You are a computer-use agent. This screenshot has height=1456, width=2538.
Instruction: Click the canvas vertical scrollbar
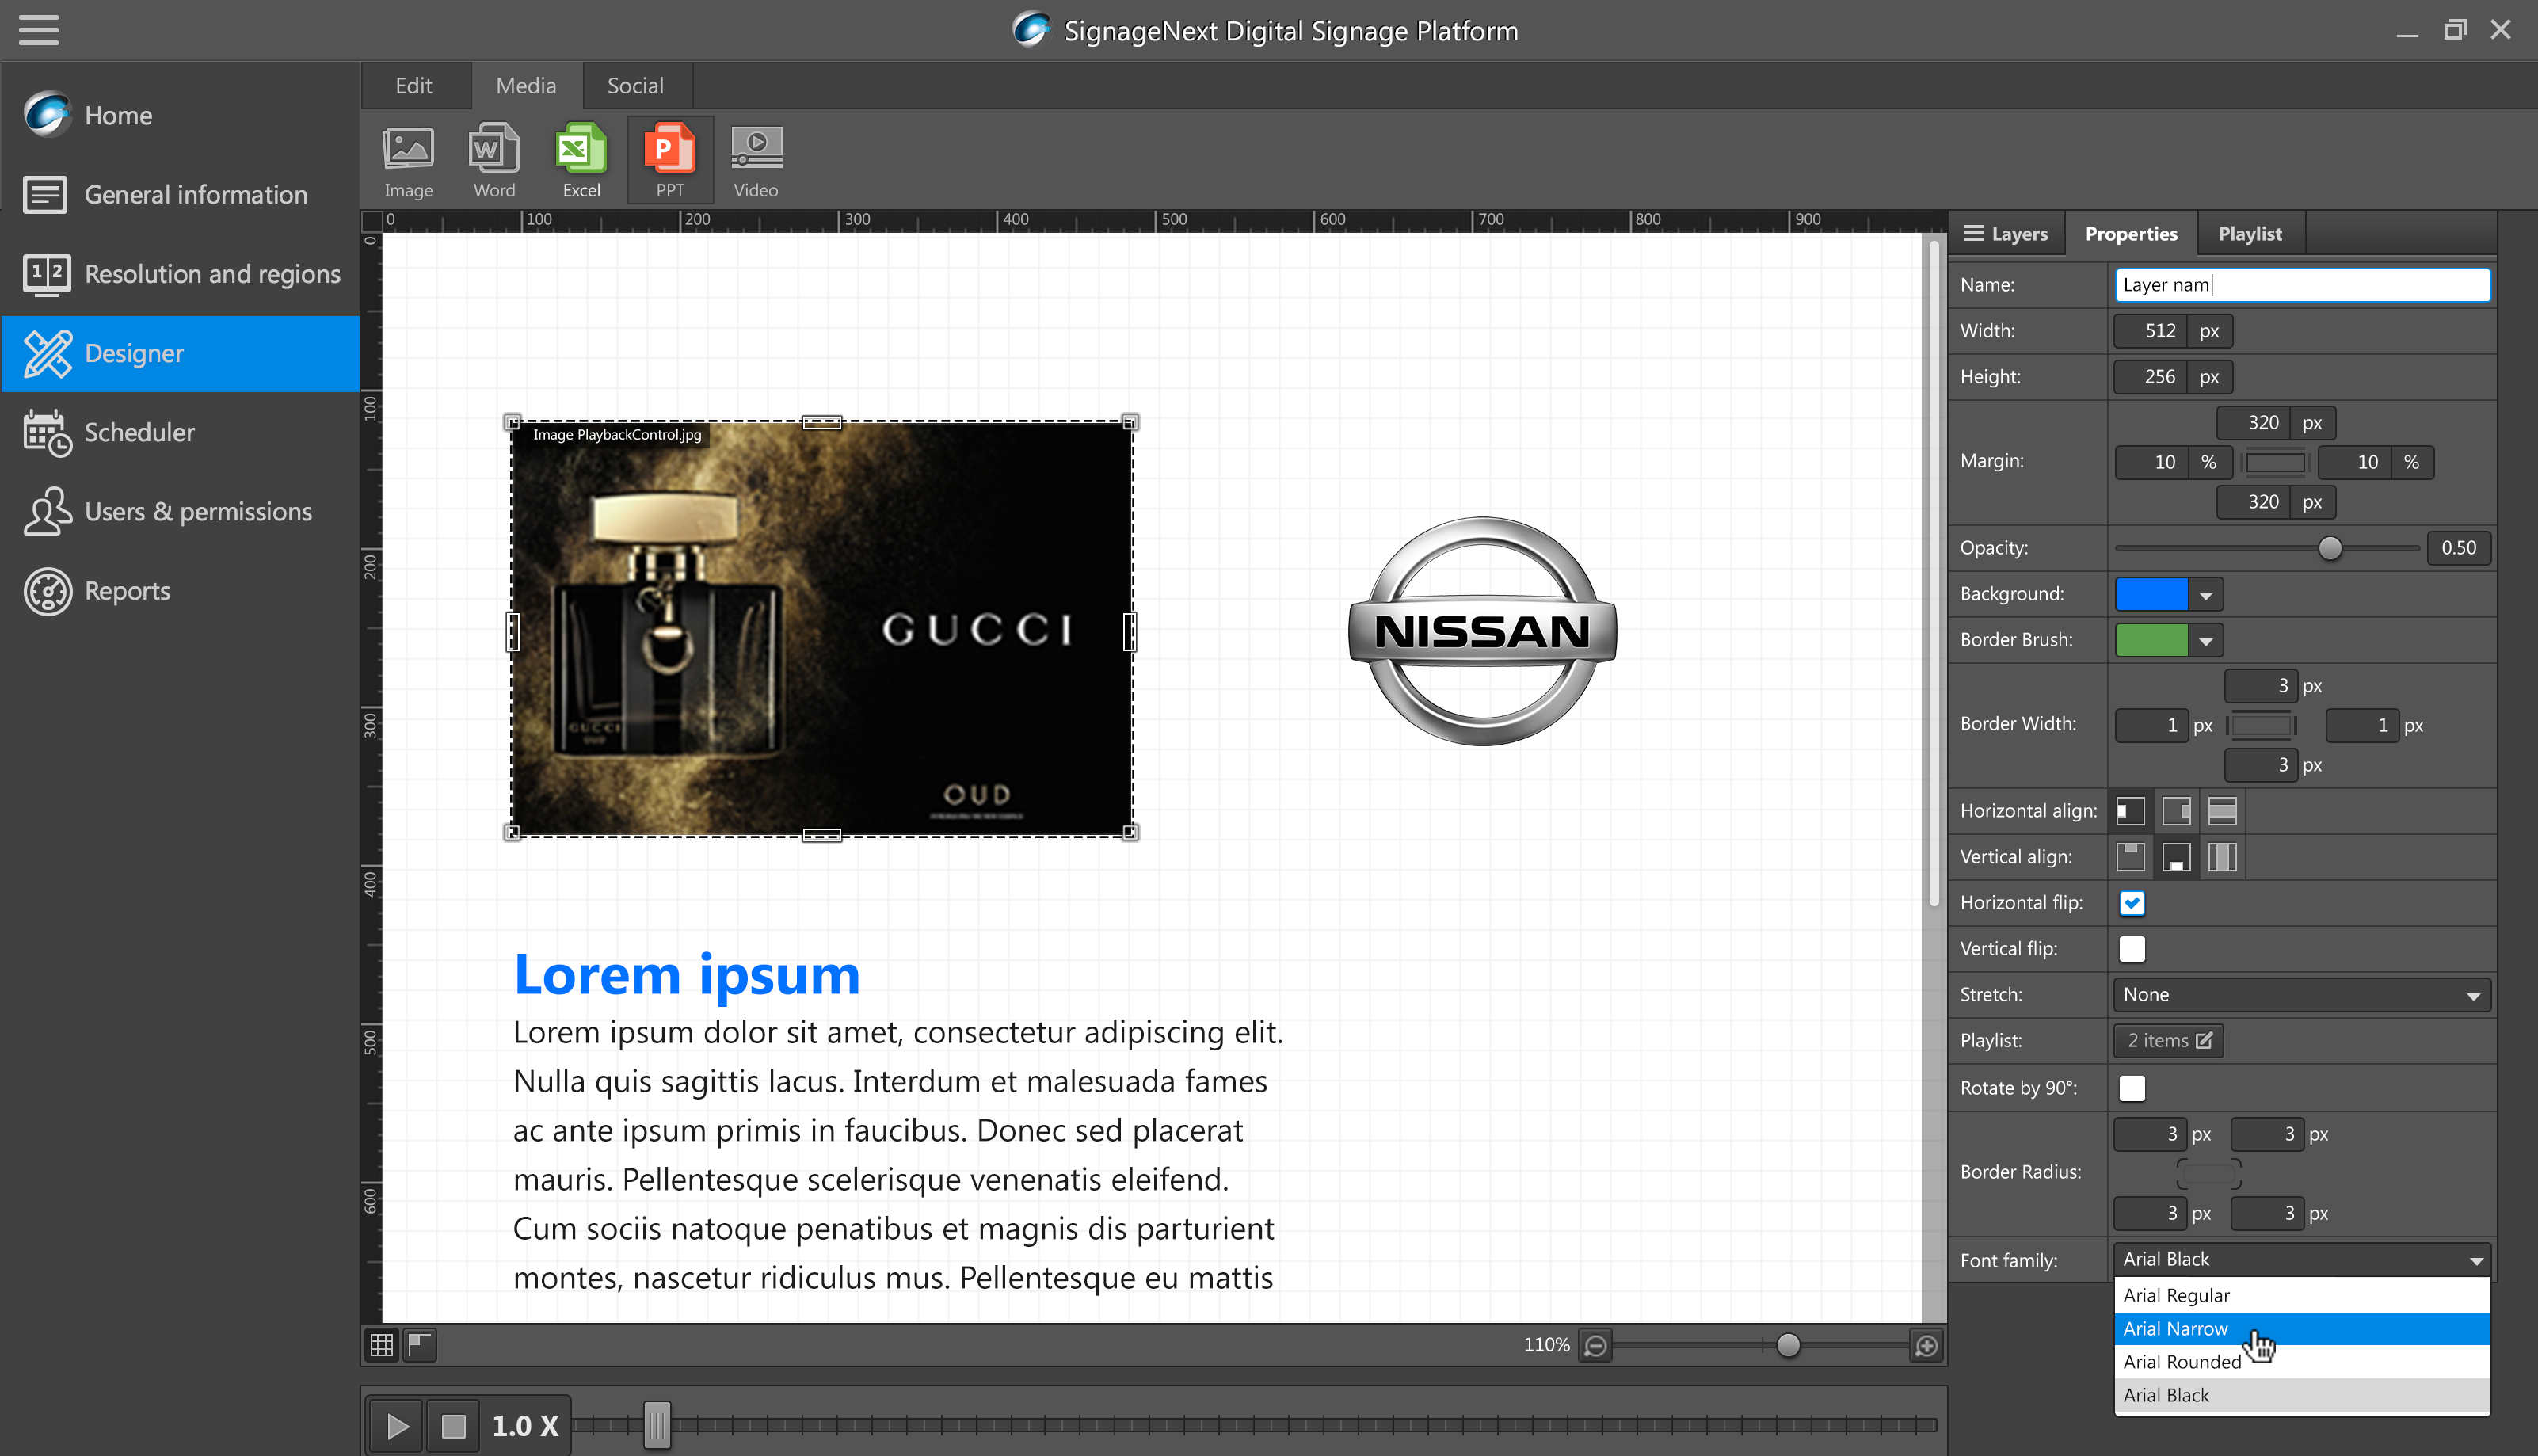1934,574
